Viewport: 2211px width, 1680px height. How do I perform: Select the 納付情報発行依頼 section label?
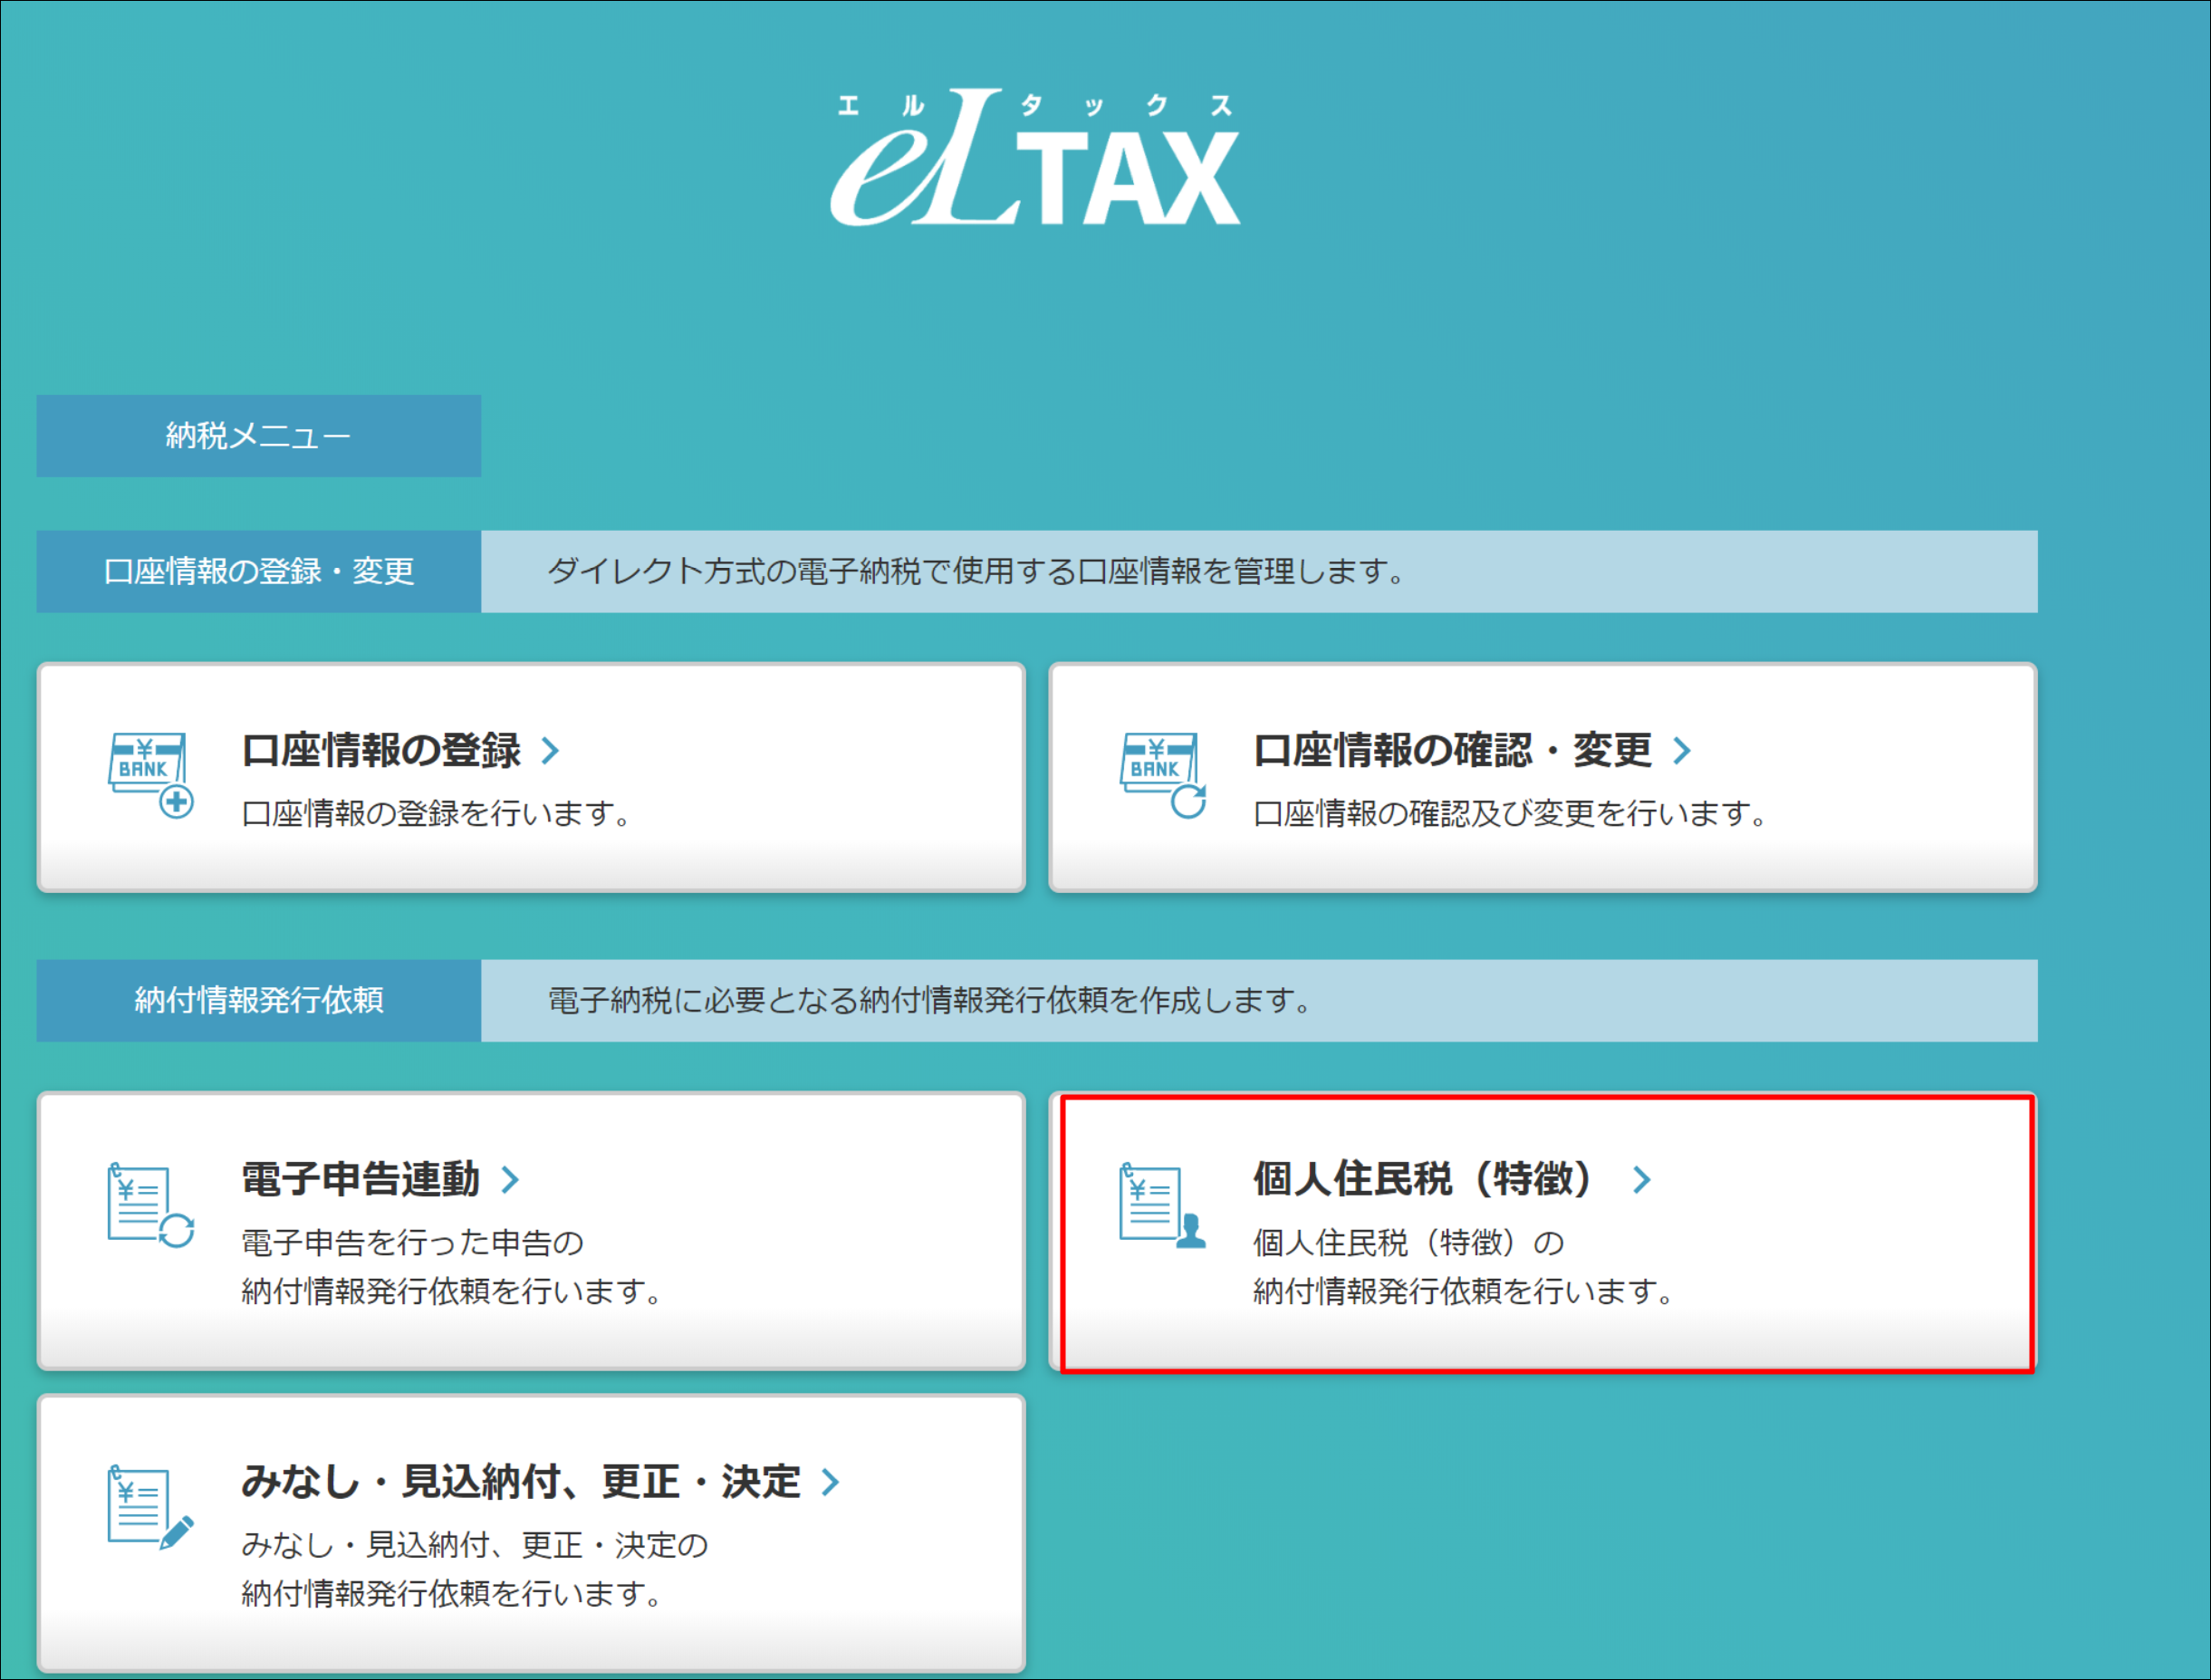tap(259, 1001)
